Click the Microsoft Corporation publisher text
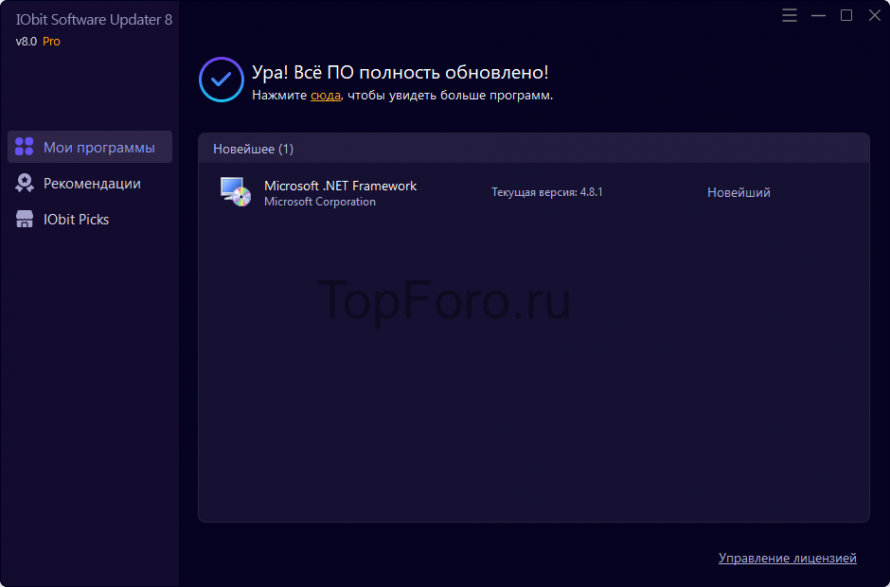 click(320, 202)
